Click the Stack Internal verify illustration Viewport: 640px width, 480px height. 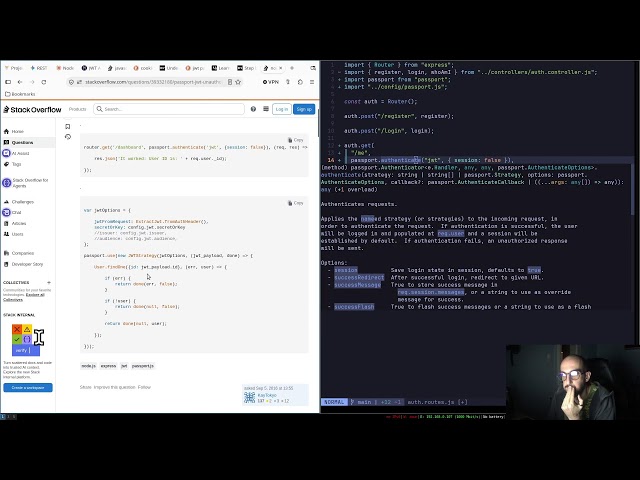pyautogui.click(x=26, y=340)
